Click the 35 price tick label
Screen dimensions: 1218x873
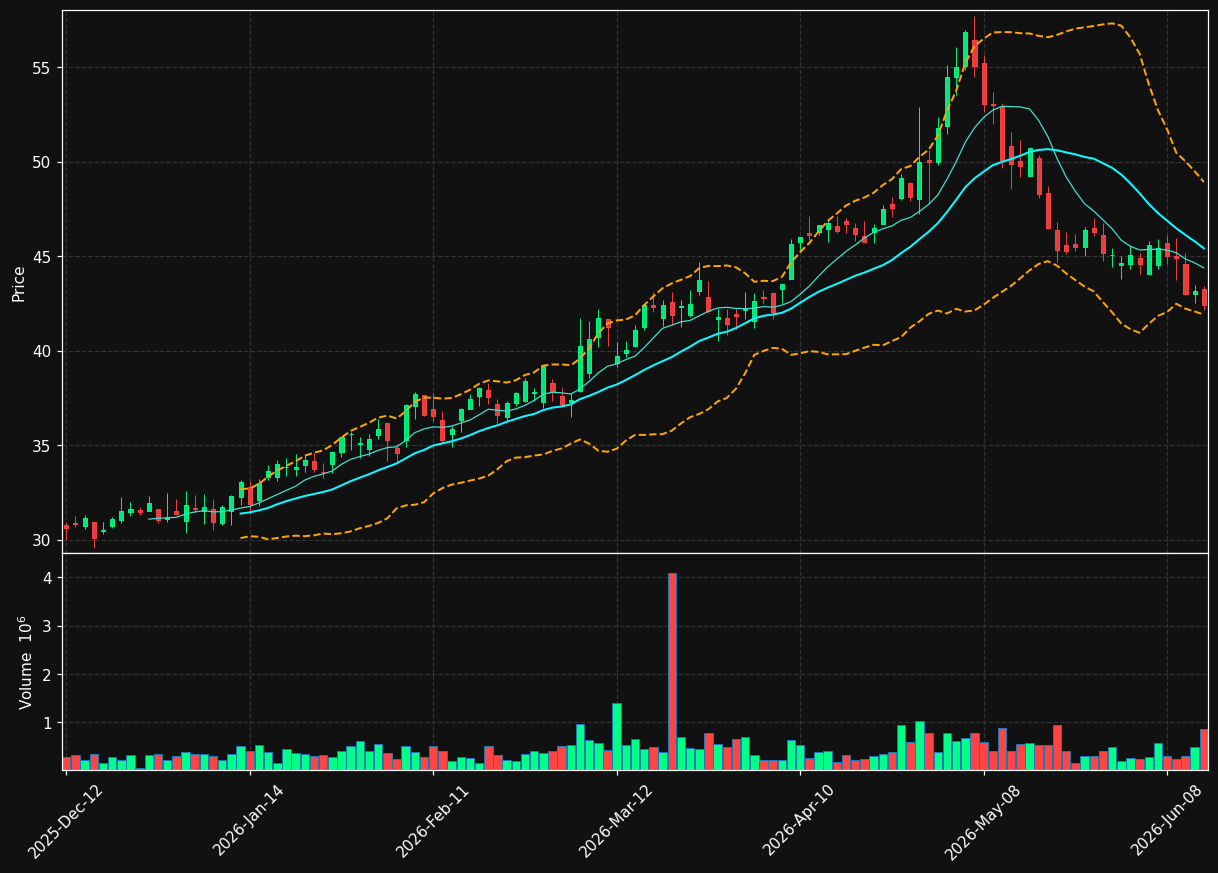point(43,446)
